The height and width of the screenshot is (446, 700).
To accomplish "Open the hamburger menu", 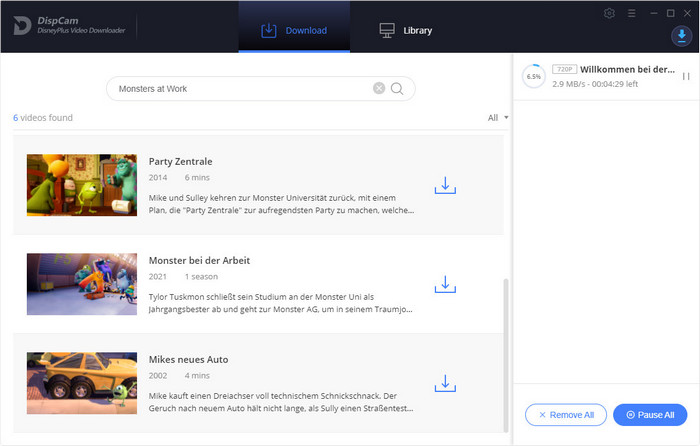I will pyautogui.click(x=630, y=13).
